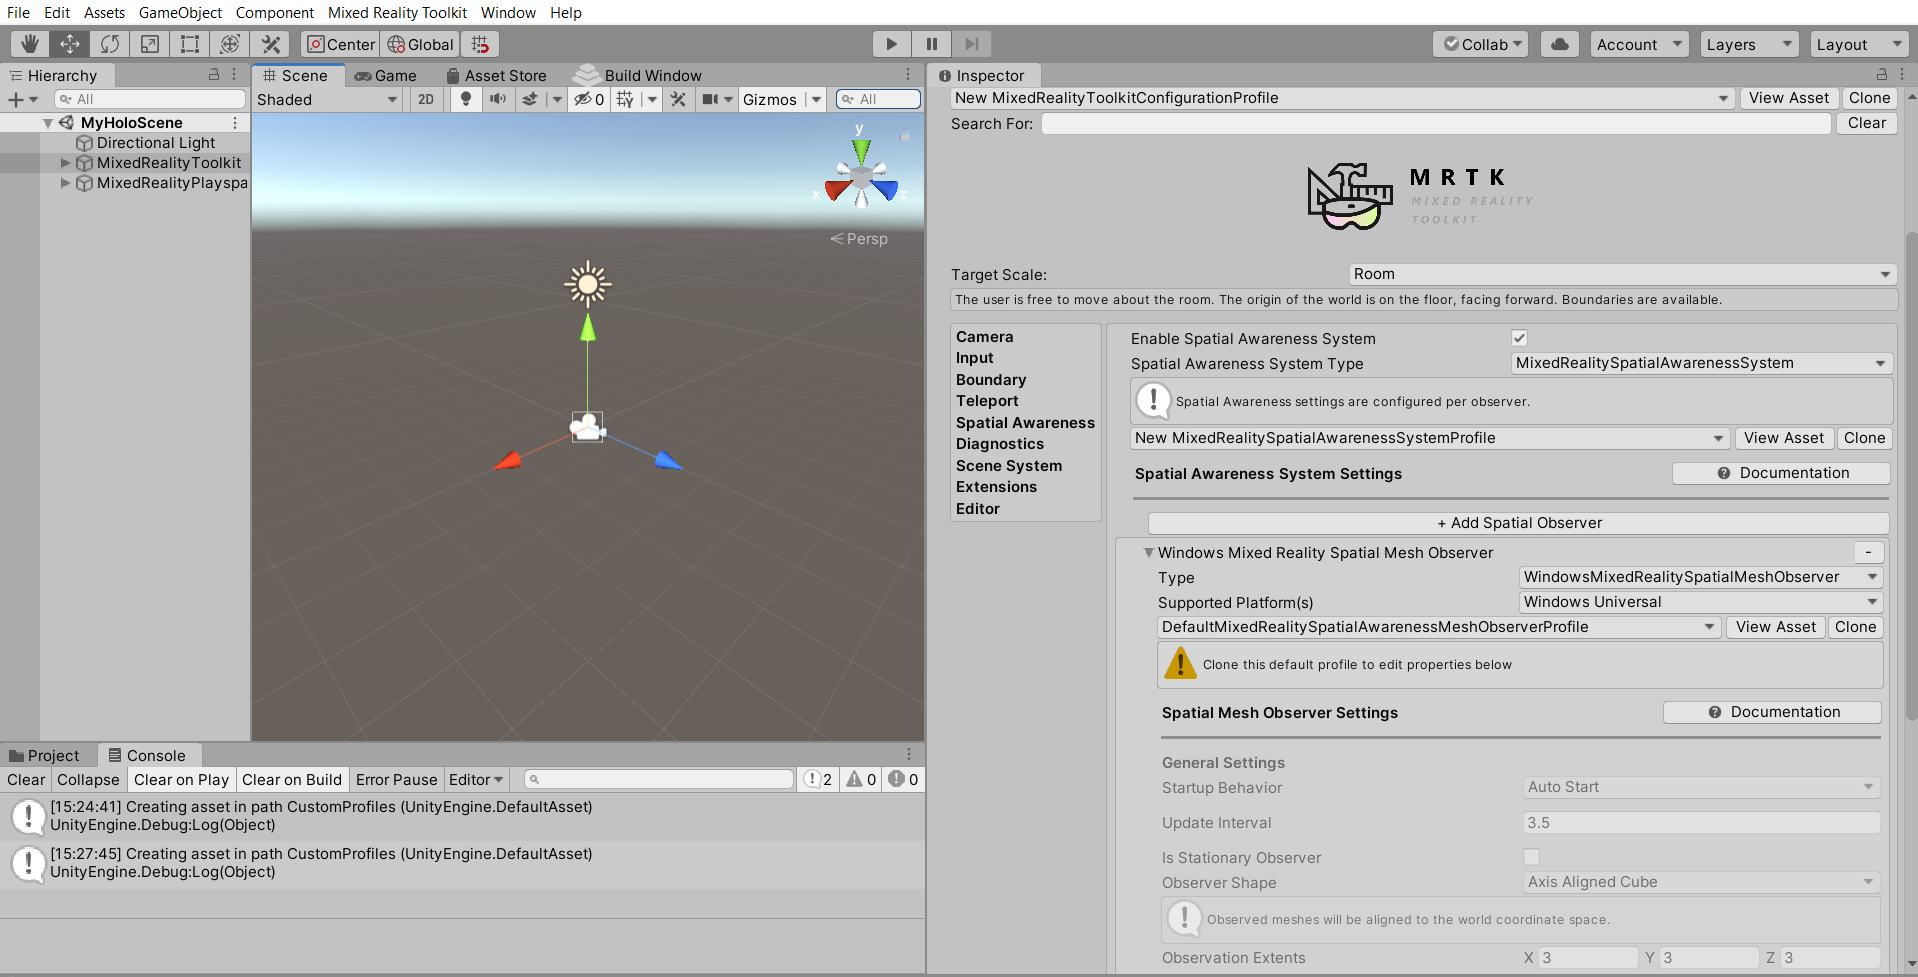Select the Hand pan tool
Screen dimensions: 1918x977
coord(29,44)
